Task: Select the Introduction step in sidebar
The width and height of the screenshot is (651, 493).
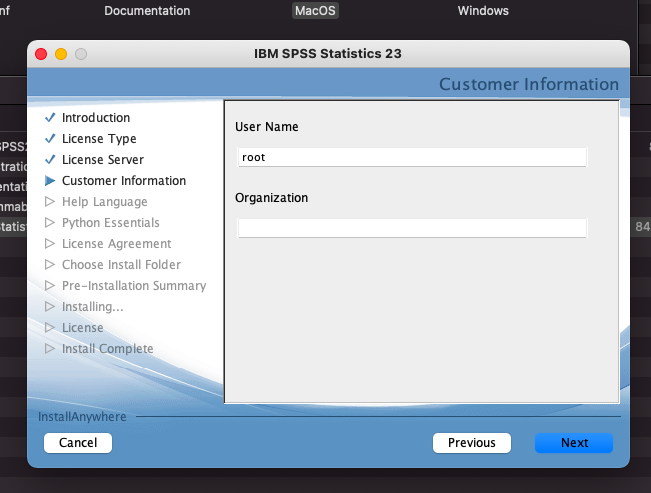Action: click(96, 118)
